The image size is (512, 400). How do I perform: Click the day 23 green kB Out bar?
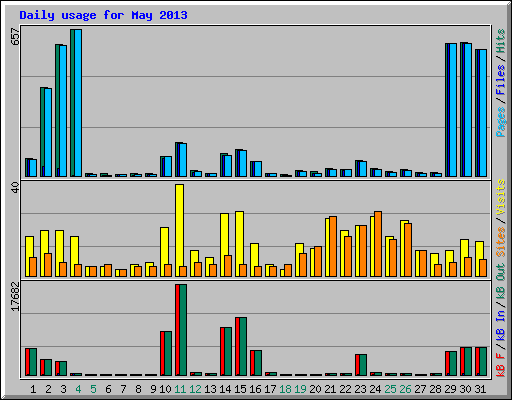point(363,365)
